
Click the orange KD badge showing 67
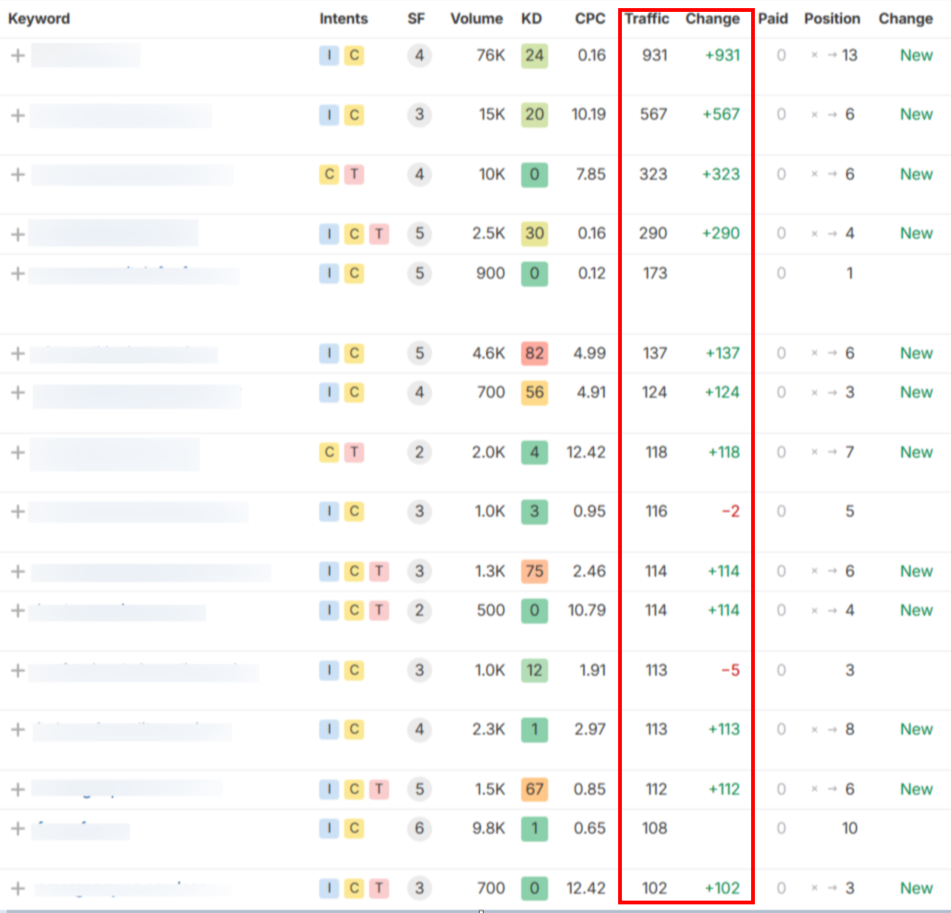point(534,789)
